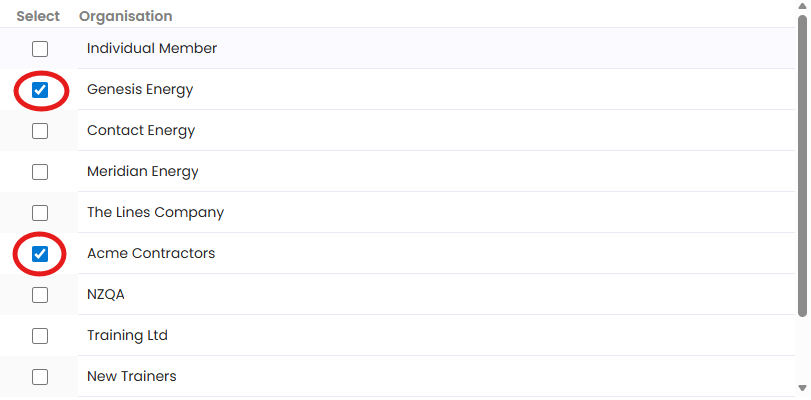Viewport: 811px width, 400px height.
Task: Click the Acme Contractors row text
Action: pyautogui.click(x=151, y=254)
